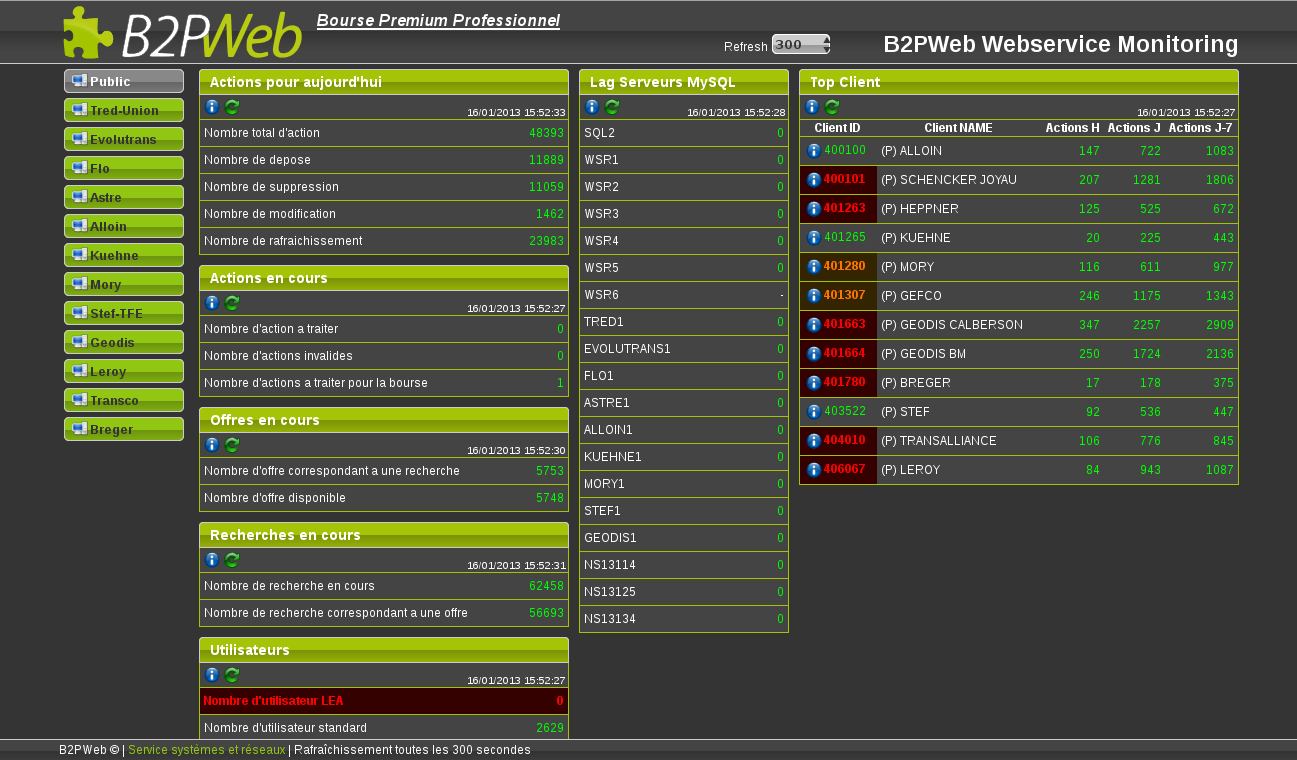Select the Stef-TFE sidebar tab
The width and height of the screenshot is (1297, 760).
[x=124, y=313]
